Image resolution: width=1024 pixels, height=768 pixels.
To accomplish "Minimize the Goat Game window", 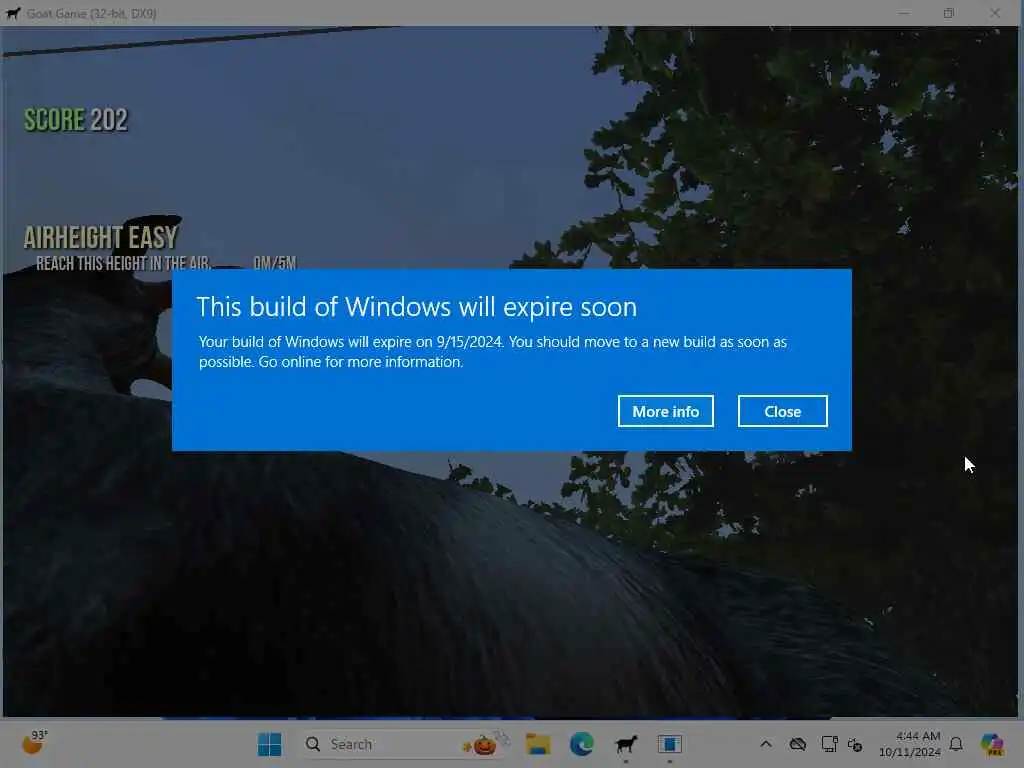I will click(x=903, y=12).
